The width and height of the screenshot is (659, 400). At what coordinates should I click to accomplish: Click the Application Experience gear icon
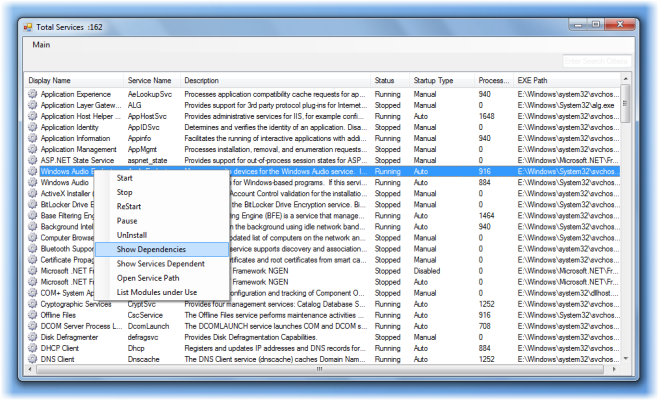pos(32,94)
